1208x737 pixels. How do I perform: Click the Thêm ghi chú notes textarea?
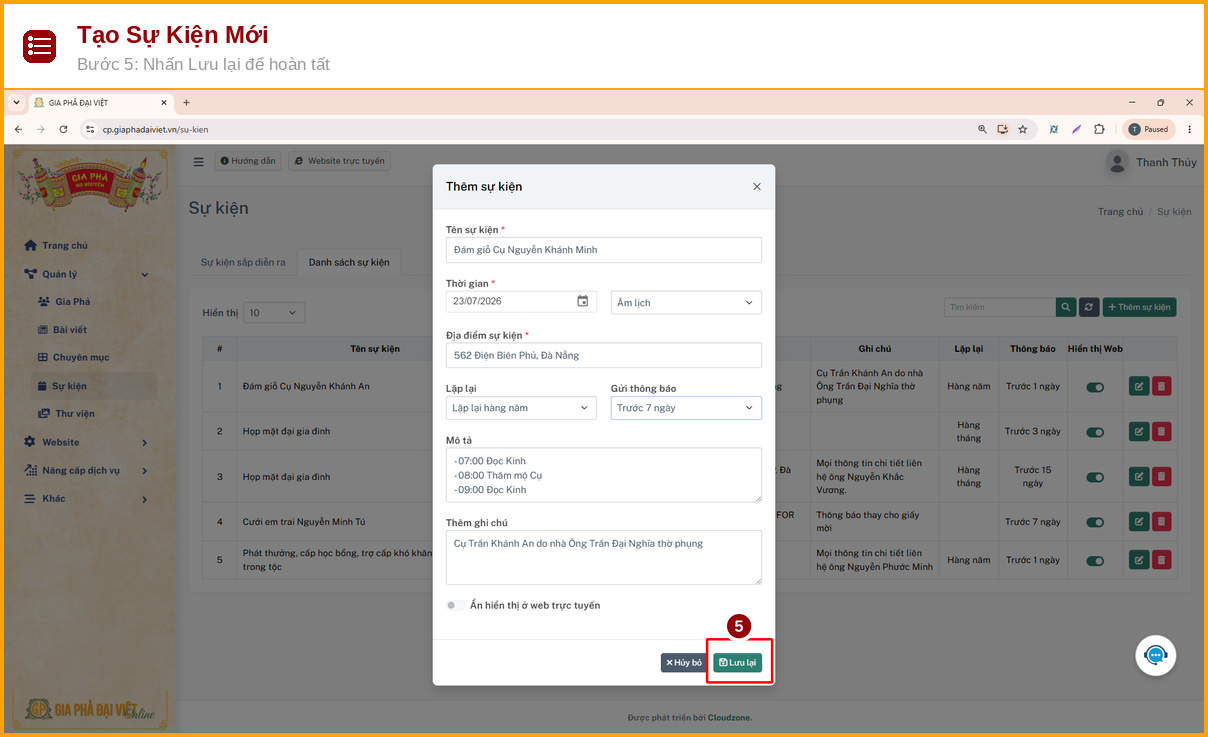pos(604,557)
